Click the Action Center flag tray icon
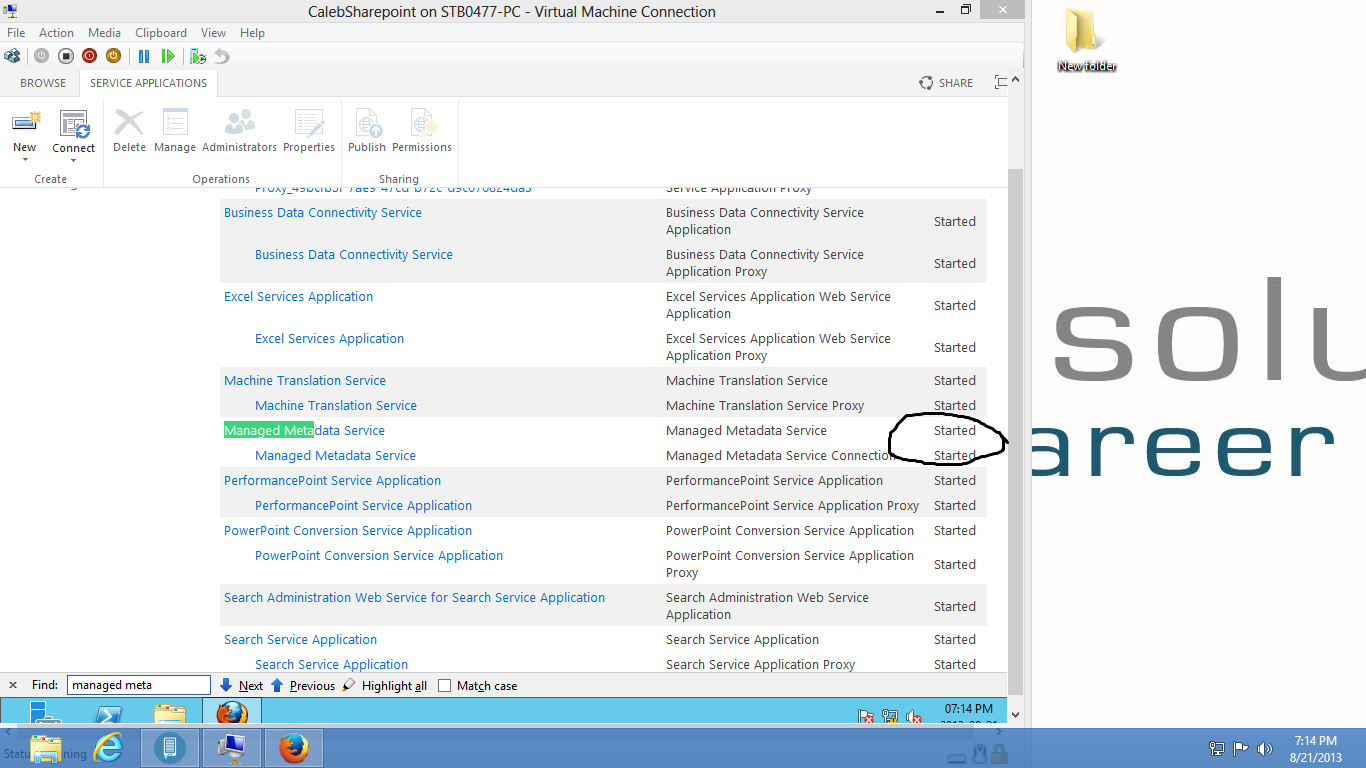This screenshot has height=768, width=1366. coord(1240,748)
